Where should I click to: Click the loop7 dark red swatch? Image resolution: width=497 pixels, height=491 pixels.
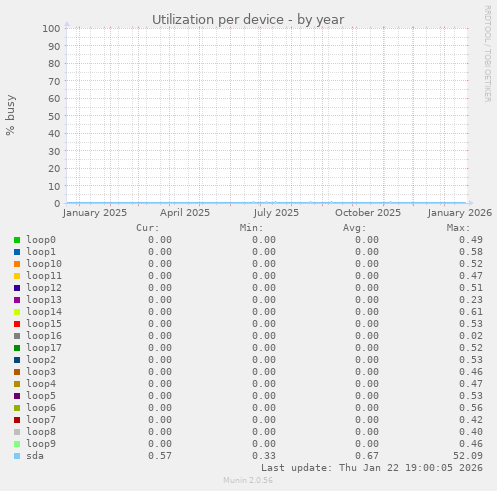tap(17, 420)
